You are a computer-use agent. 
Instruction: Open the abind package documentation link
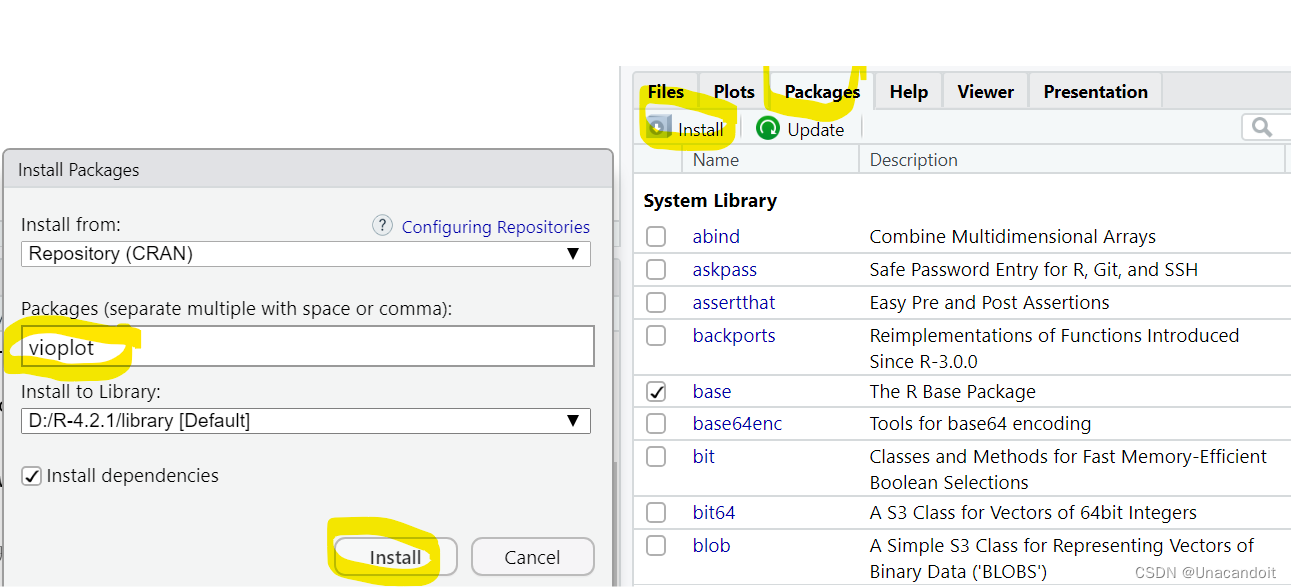[x=716, y=236]
